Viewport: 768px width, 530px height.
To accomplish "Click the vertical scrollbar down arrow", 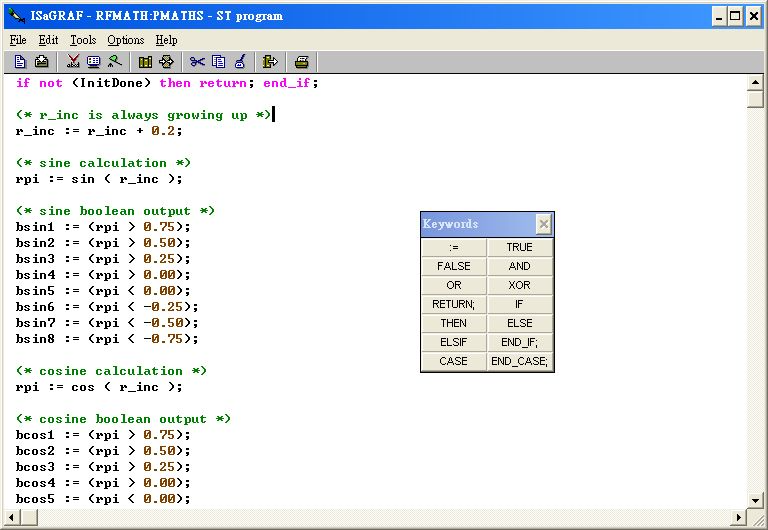I will pyautogui.click(x=756, y=499).
